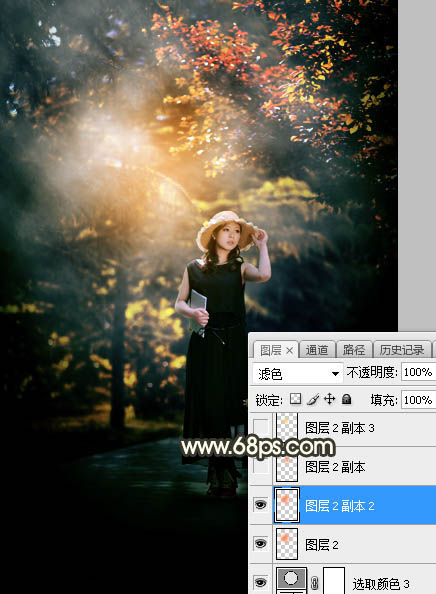
Task: Select layer named 选取颜色 3
Action: [x=381, y=584]
